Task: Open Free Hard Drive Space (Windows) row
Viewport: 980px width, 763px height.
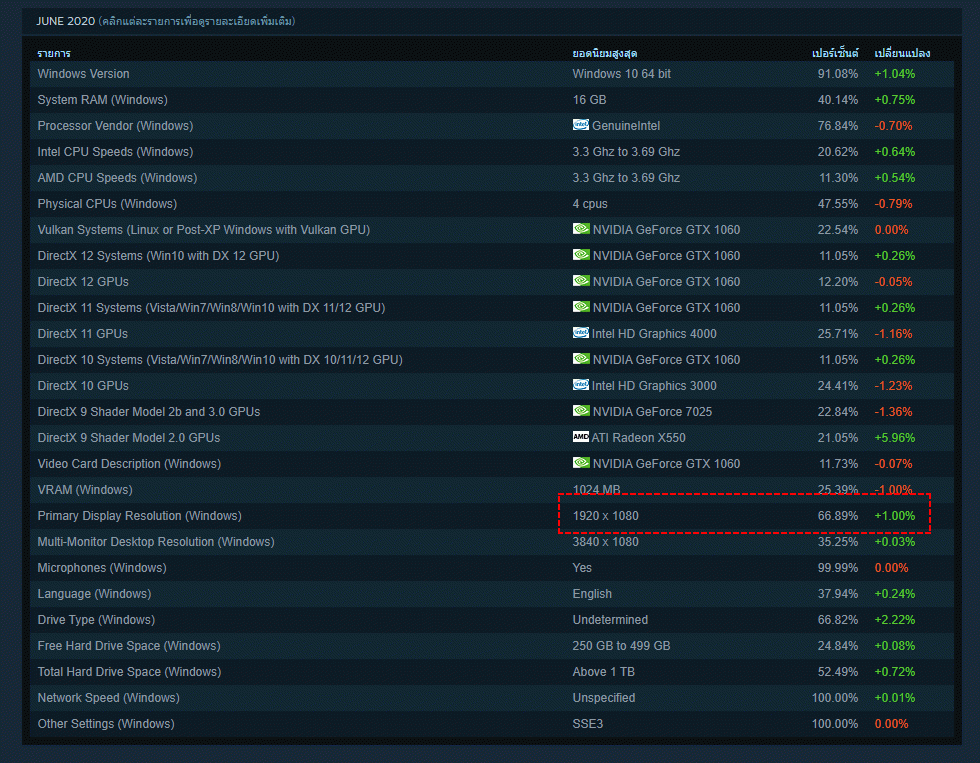Action: click(x=492, y=646)
